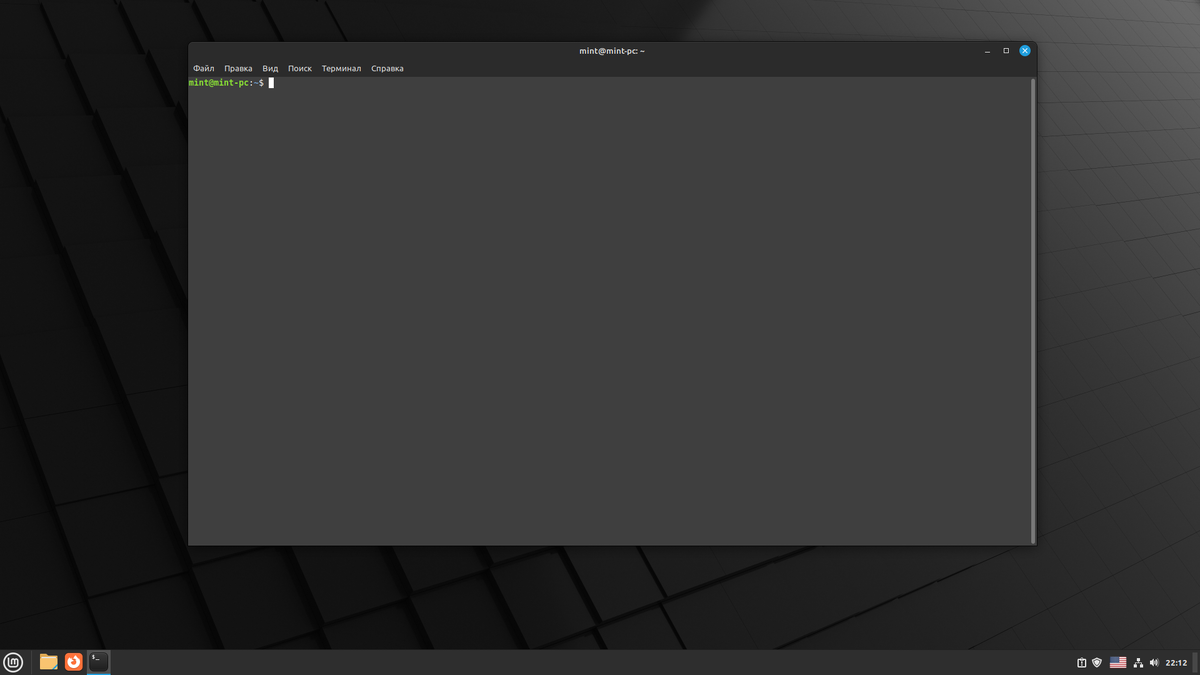Click the terminal window title bar
Viewport: 1200px width, 675px height.
[612, 50]
